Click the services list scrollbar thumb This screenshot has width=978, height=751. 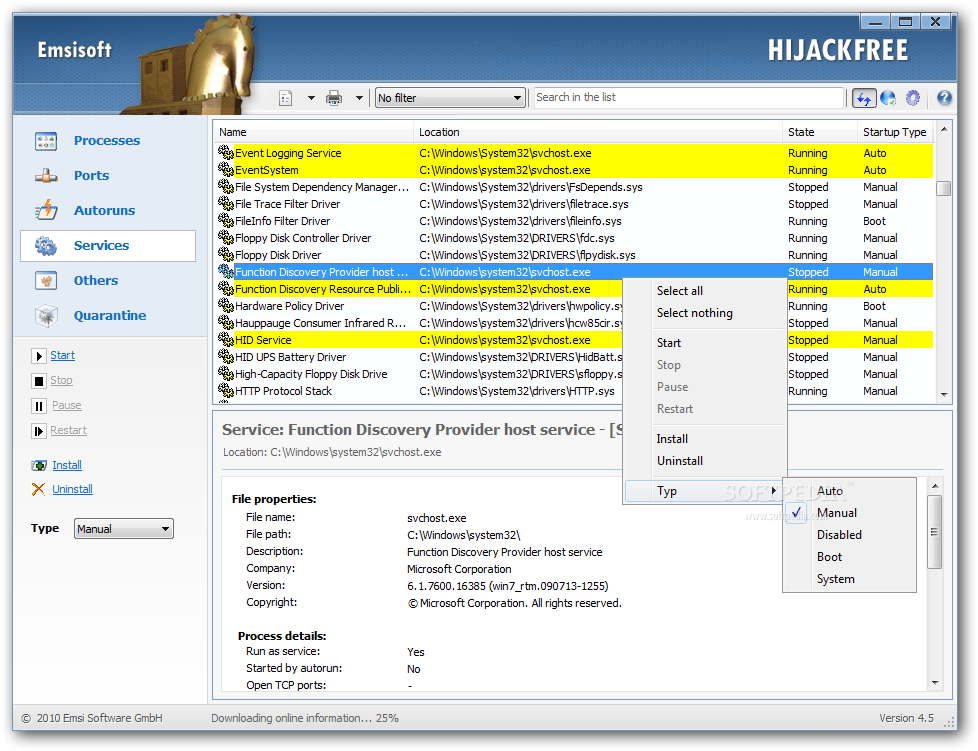[x=944, y=188]
